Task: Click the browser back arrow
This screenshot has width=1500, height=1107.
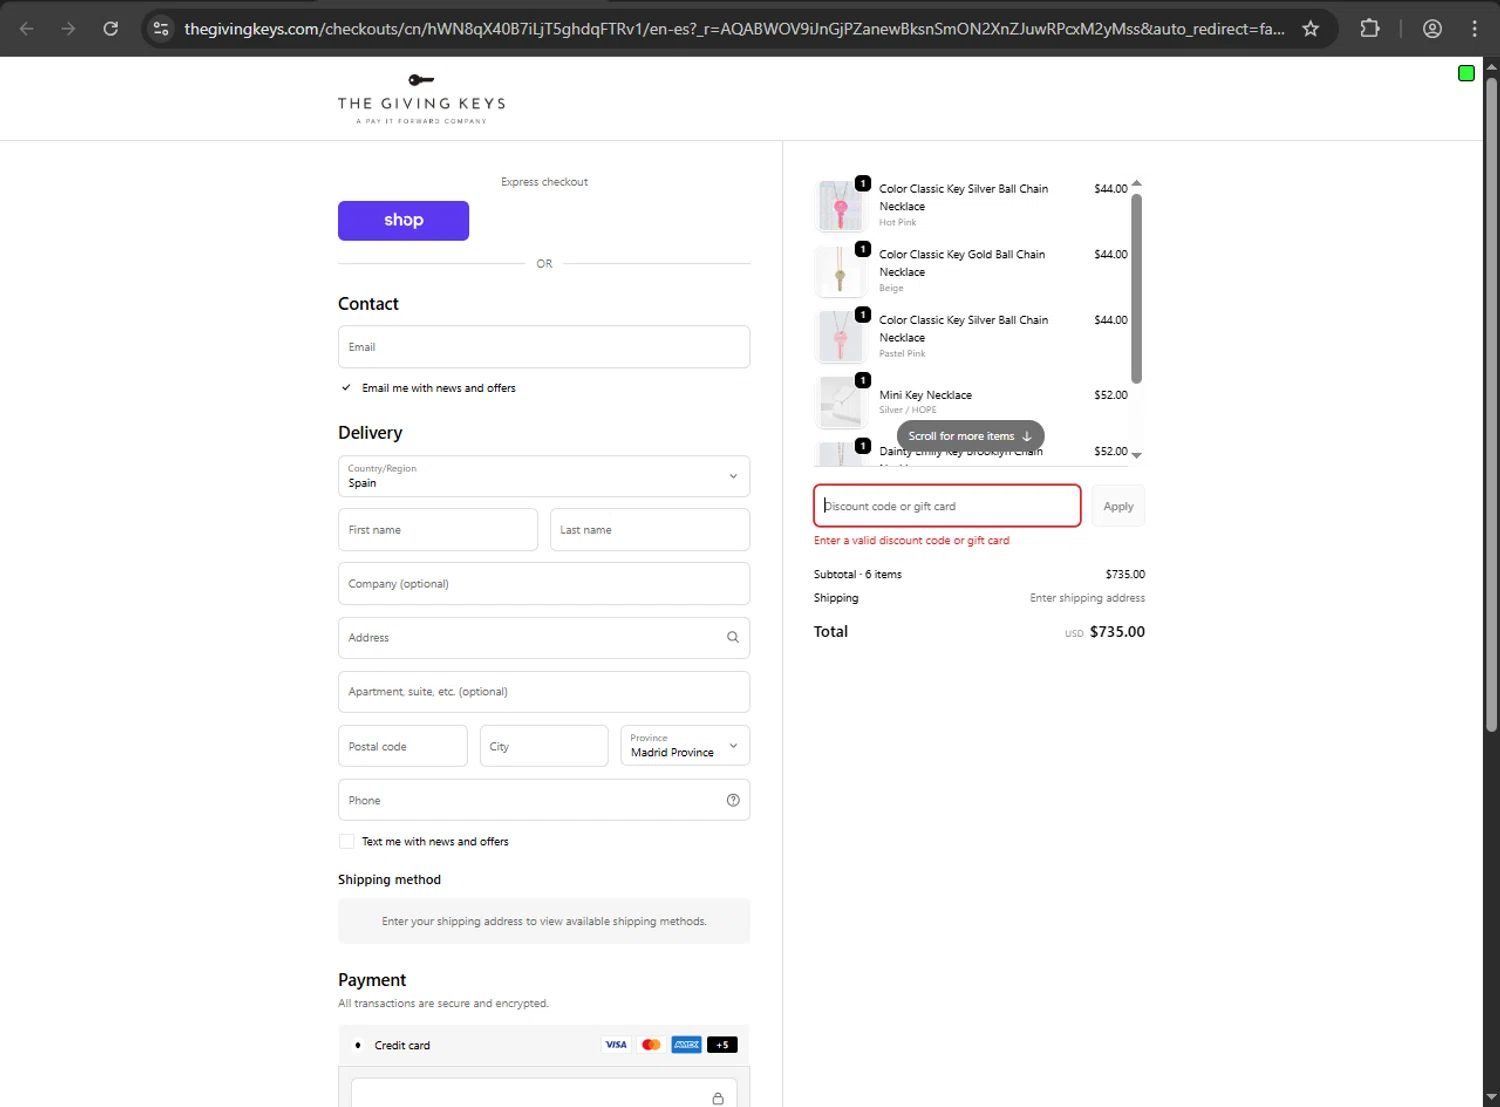Action: coord(27,28)
